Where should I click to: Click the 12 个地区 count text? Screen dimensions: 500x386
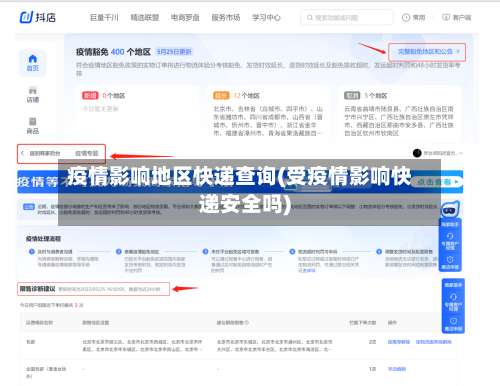(246, 96)
